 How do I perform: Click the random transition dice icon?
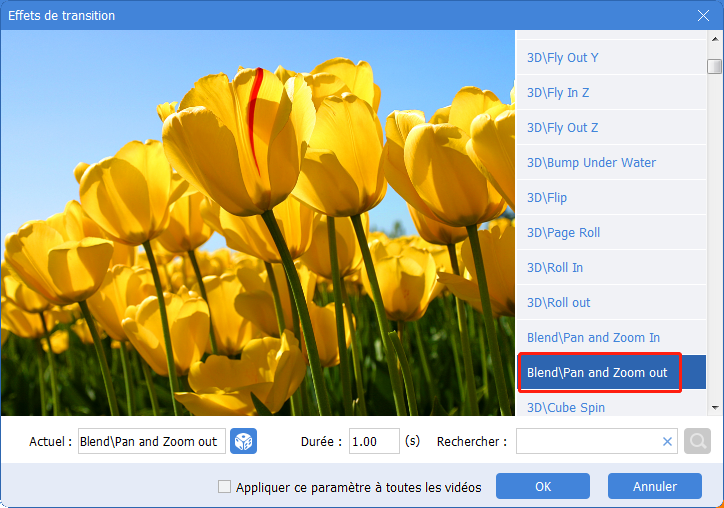pyautogui.click(x=243, y=441)
